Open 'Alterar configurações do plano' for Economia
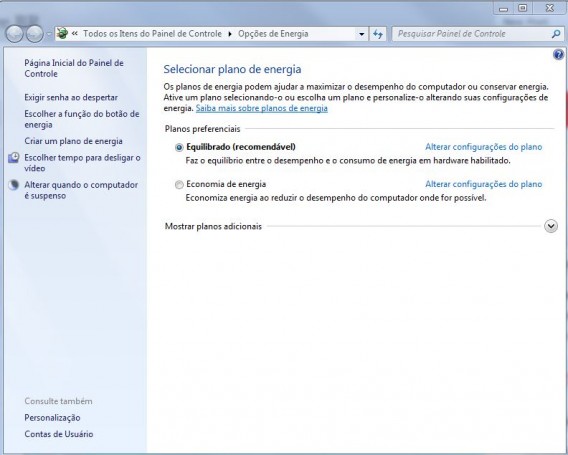 pos(484,184)
